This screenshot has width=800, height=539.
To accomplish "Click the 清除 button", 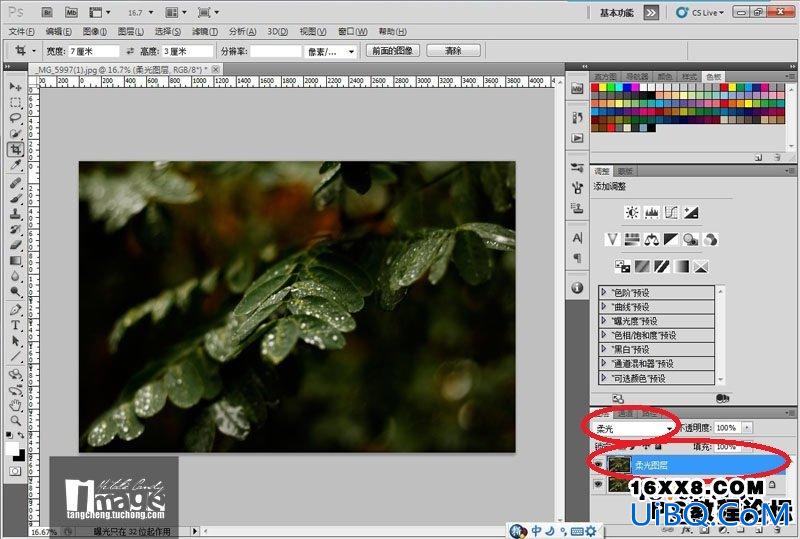I will [x=453, y=51].
